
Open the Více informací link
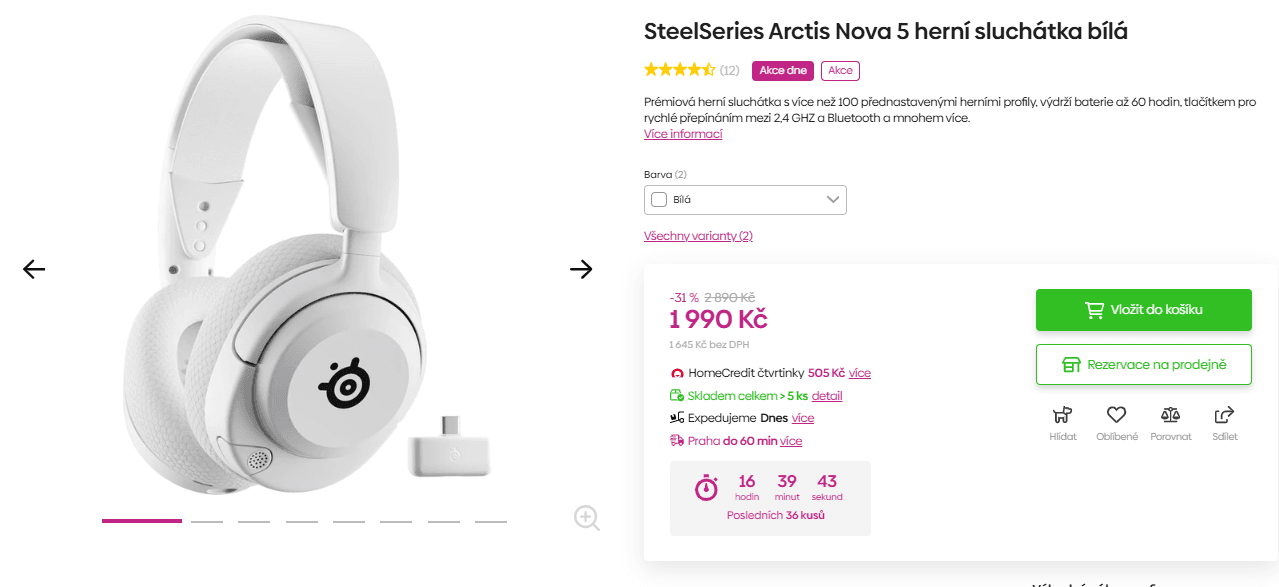point(682,133)
